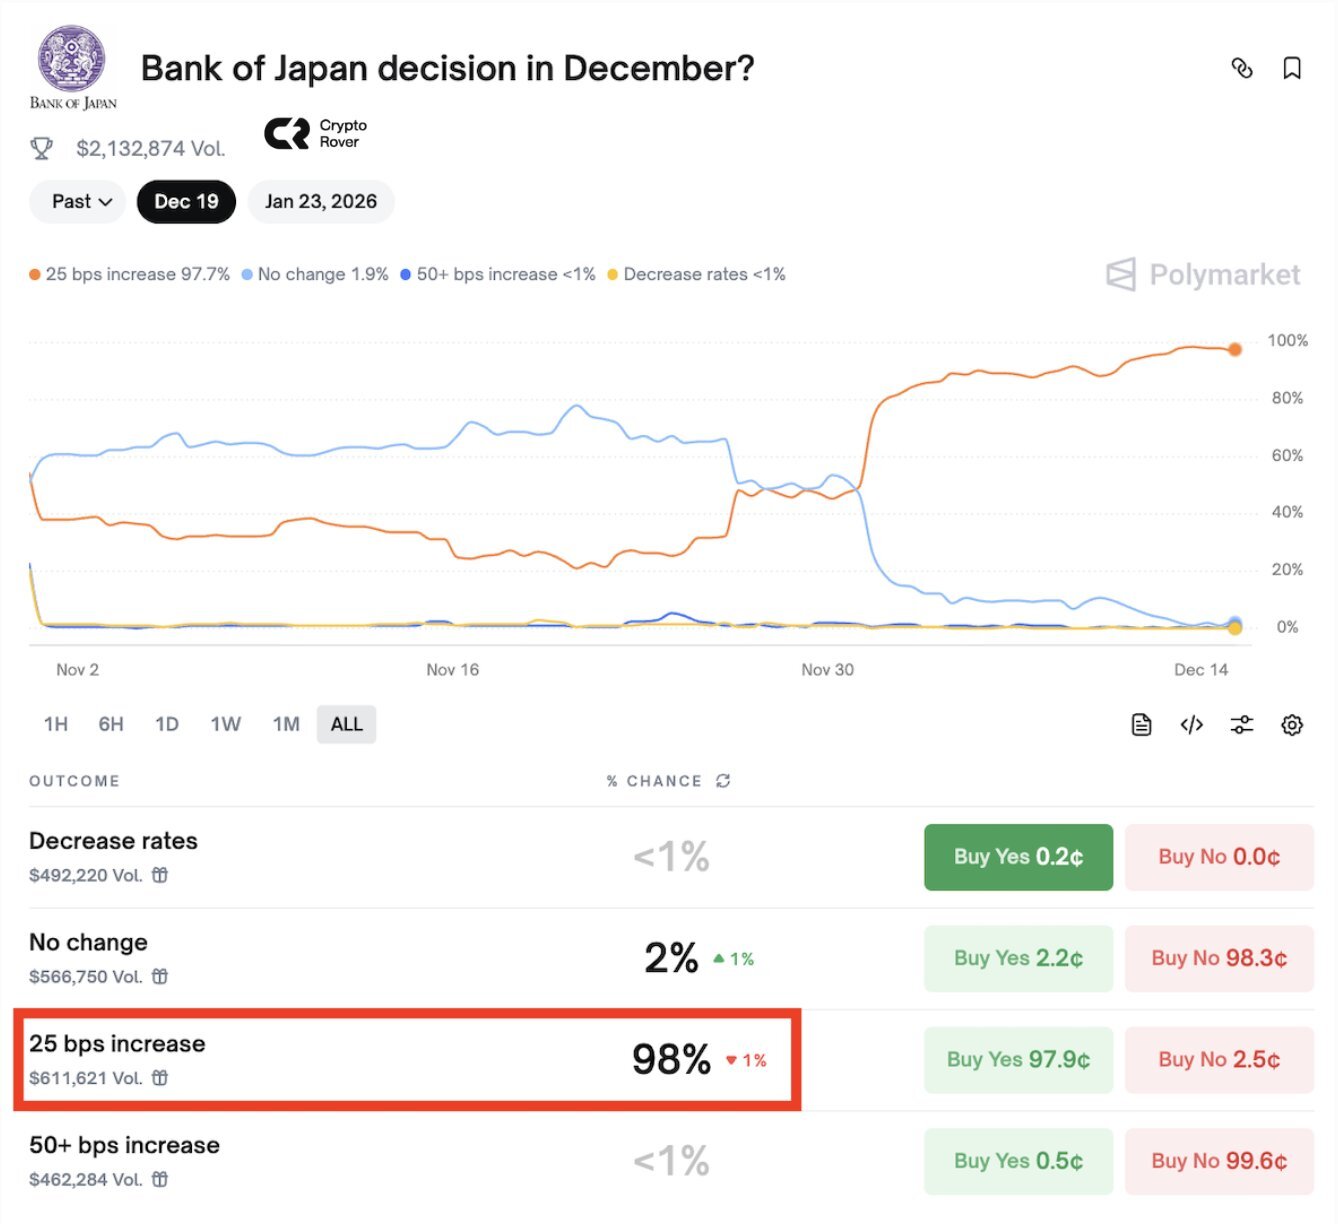Image resolution: width=1338 pixels, height=1224 pixels.
Task: Switch chart timeframe to 1D
Action: tap(166, 724)
